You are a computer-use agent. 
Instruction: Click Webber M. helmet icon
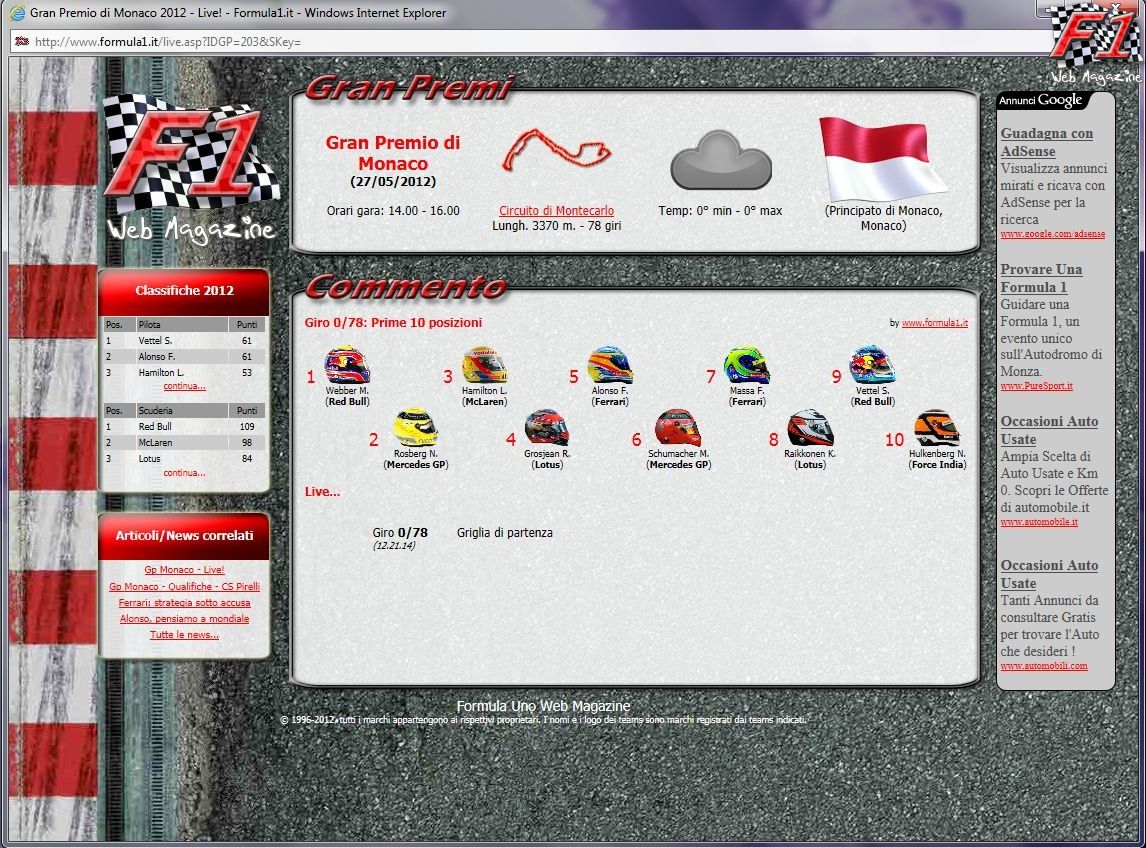pos(347,365)
